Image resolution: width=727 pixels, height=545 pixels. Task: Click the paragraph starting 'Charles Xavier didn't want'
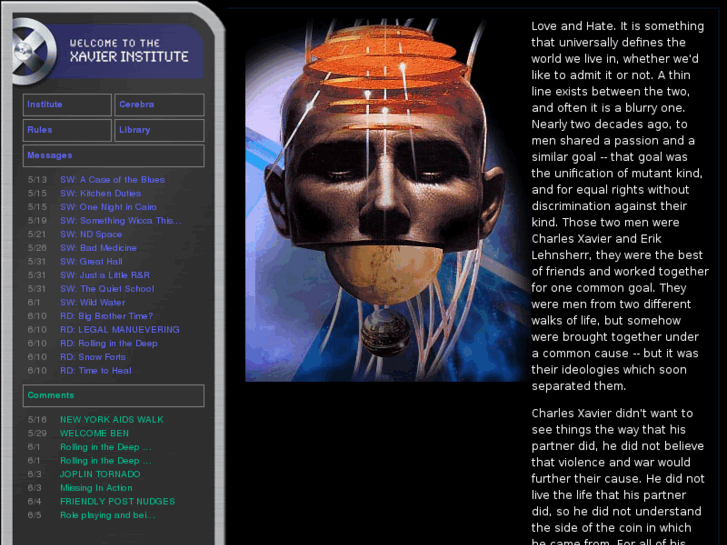(x=618, y=476)
